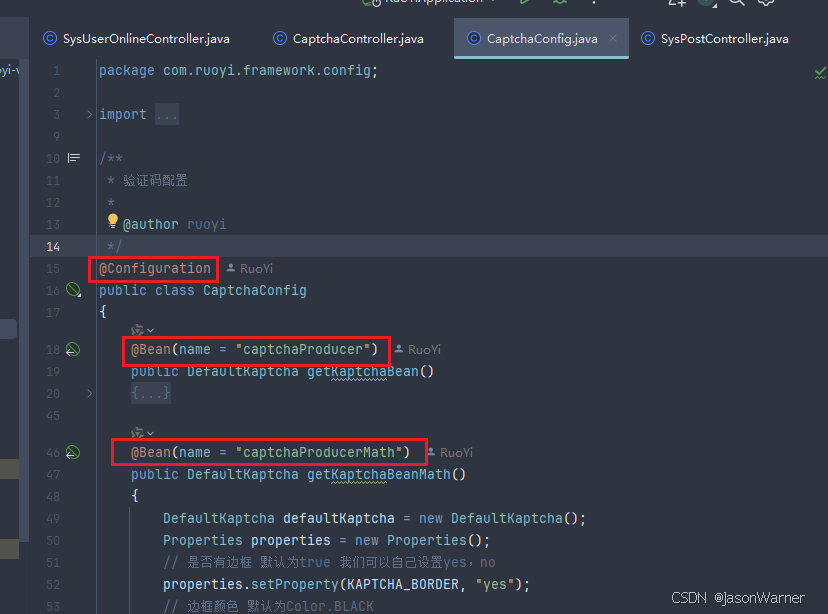Click the Code With Me users icon

(x=676, y=4)
